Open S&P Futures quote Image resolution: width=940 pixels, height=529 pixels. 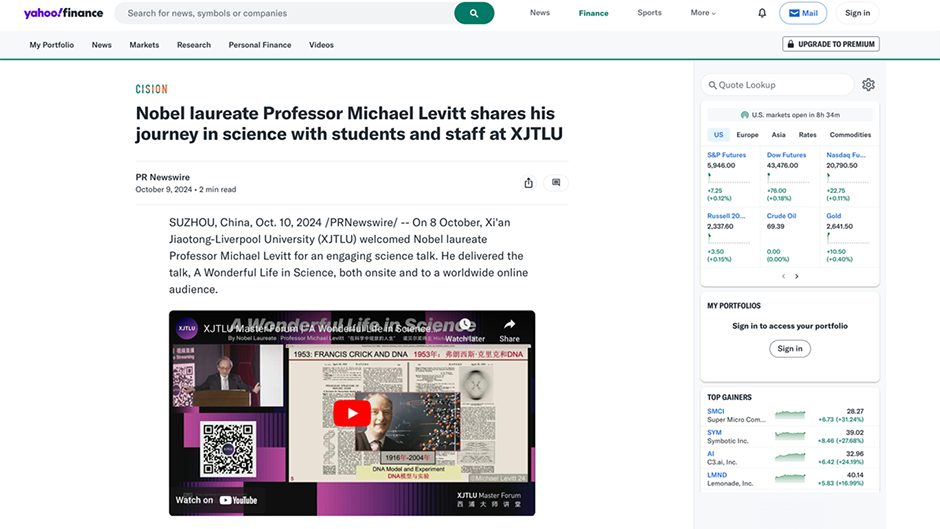click(726, 155)
